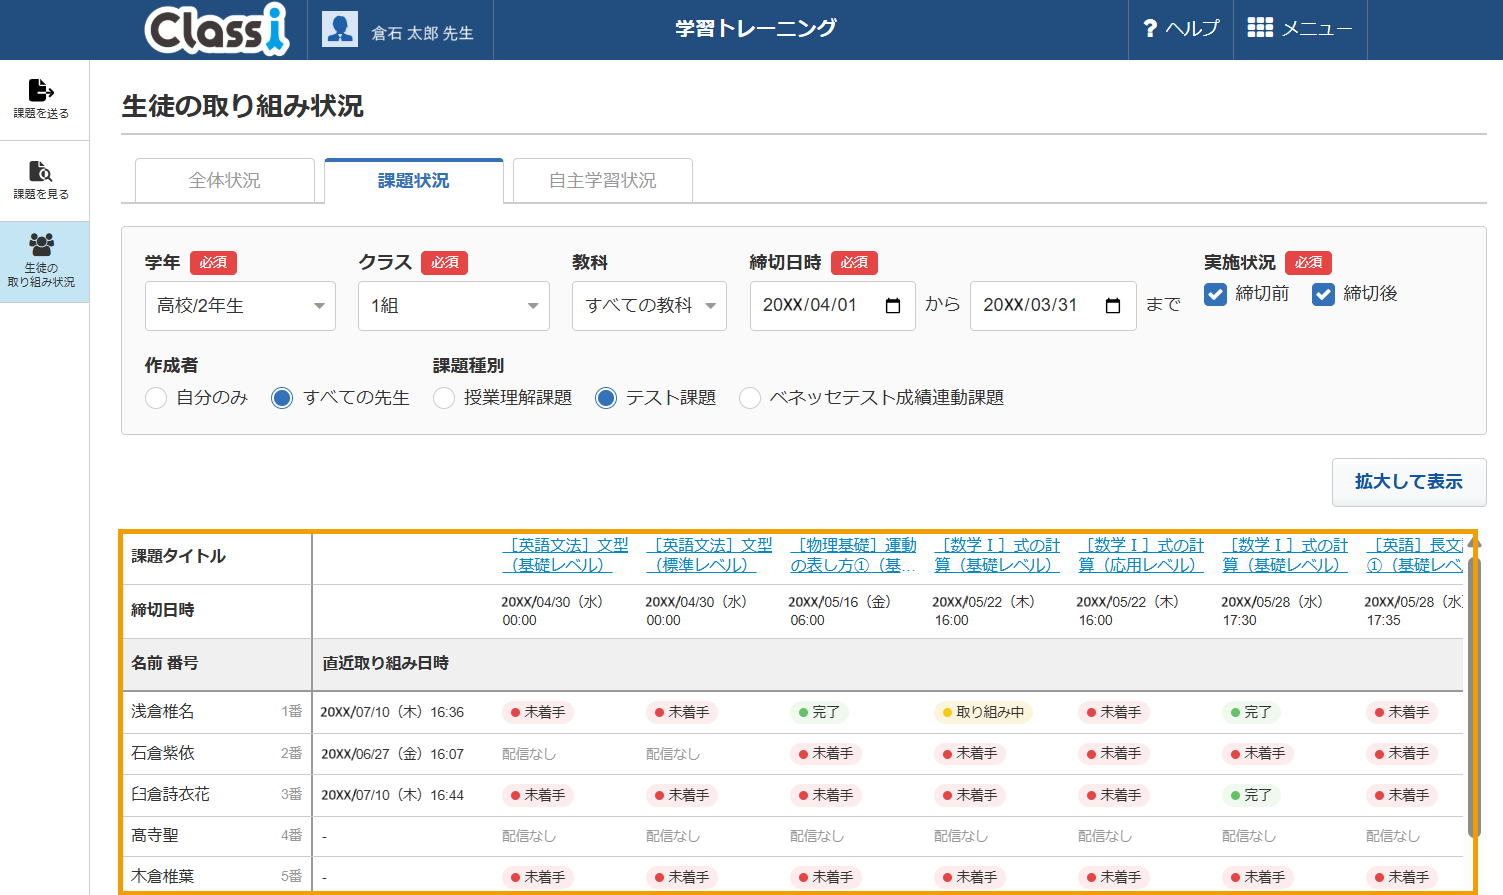Click 浅倉椎名's 完了 badge for 物理基礎

coord(819,713)
